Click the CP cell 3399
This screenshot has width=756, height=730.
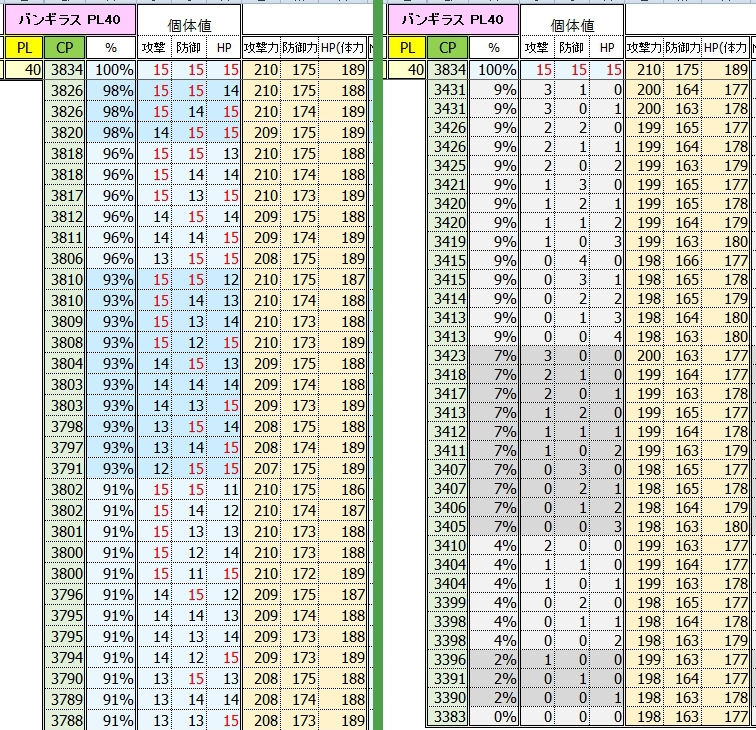[448, 603]
